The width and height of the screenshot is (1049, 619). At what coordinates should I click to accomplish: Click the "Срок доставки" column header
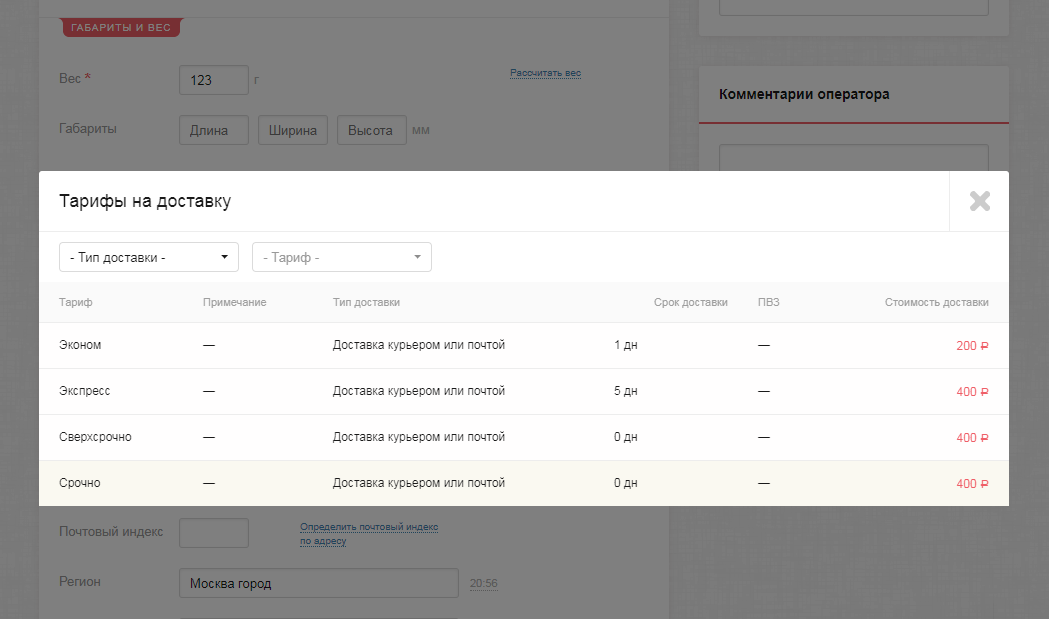click(690, 302)
